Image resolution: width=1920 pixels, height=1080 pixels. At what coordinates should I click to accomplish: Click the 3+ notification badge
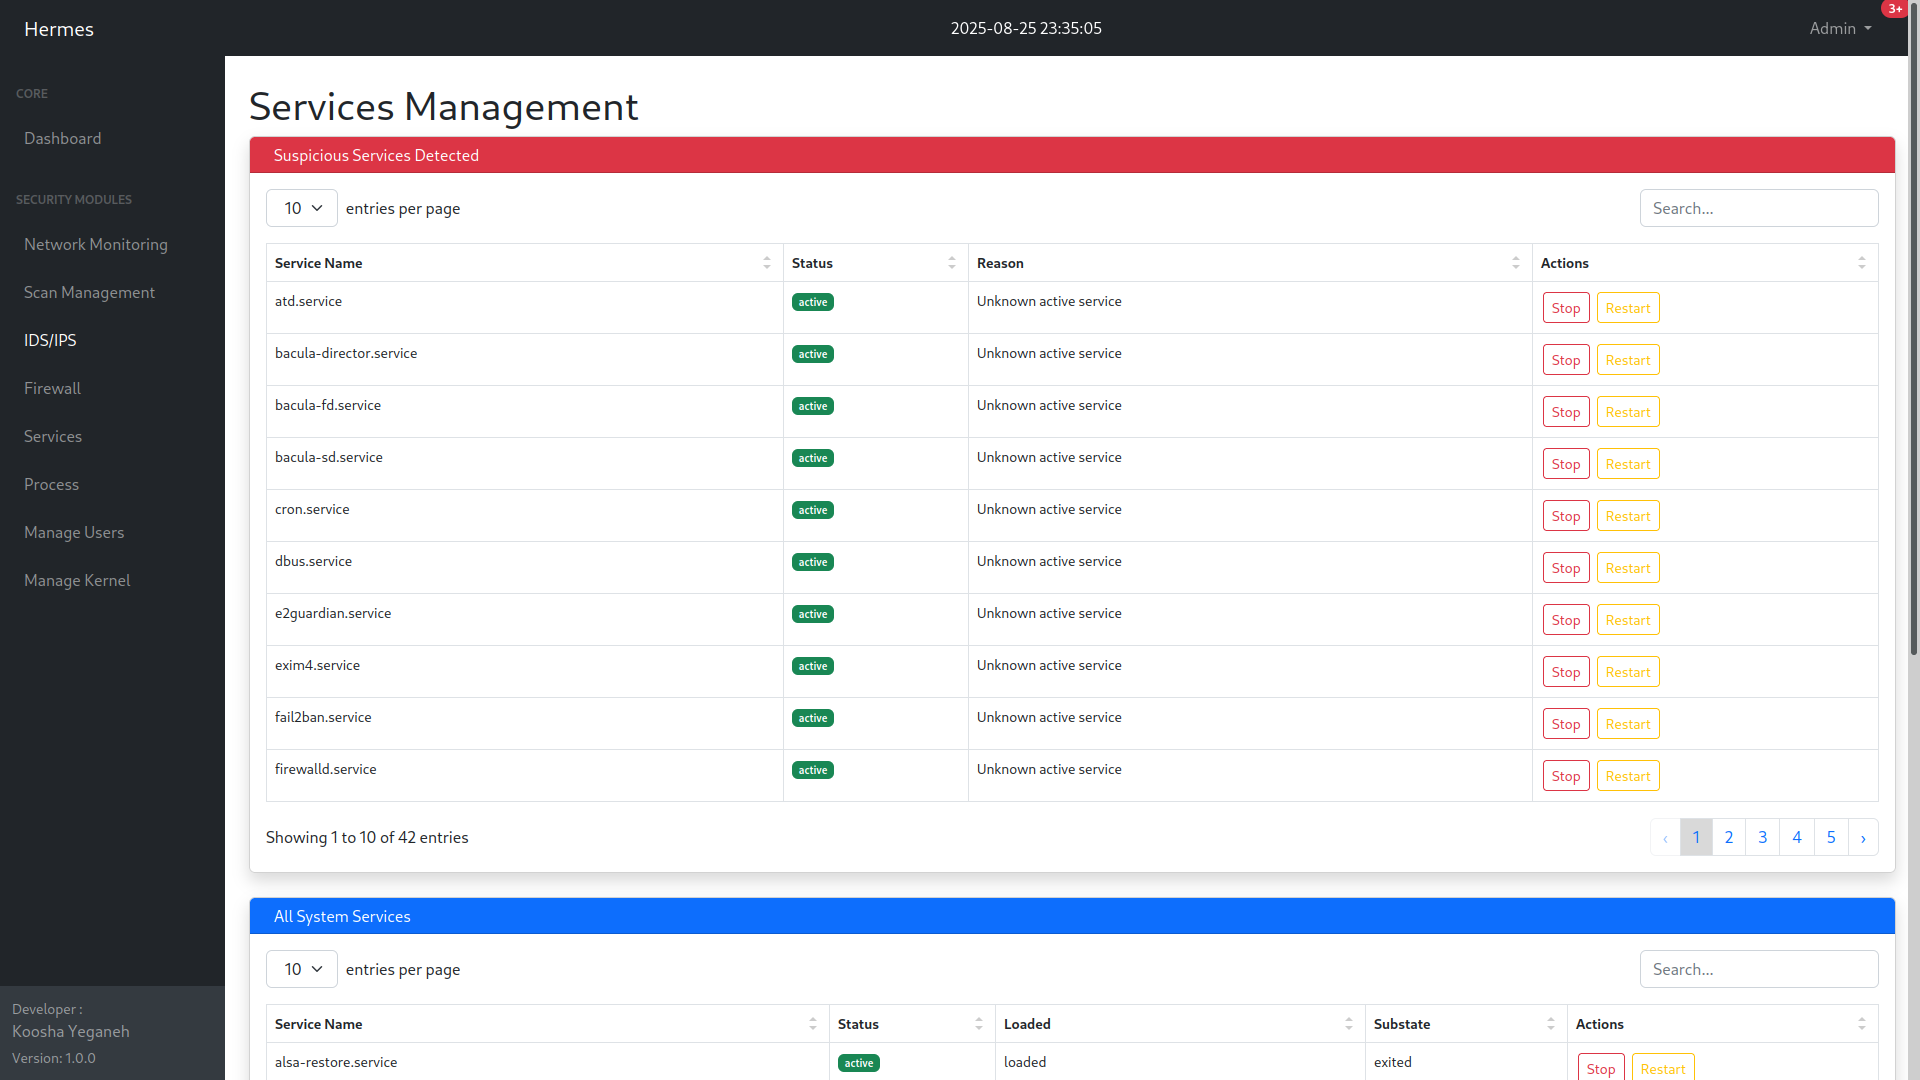pos(1896,9)
